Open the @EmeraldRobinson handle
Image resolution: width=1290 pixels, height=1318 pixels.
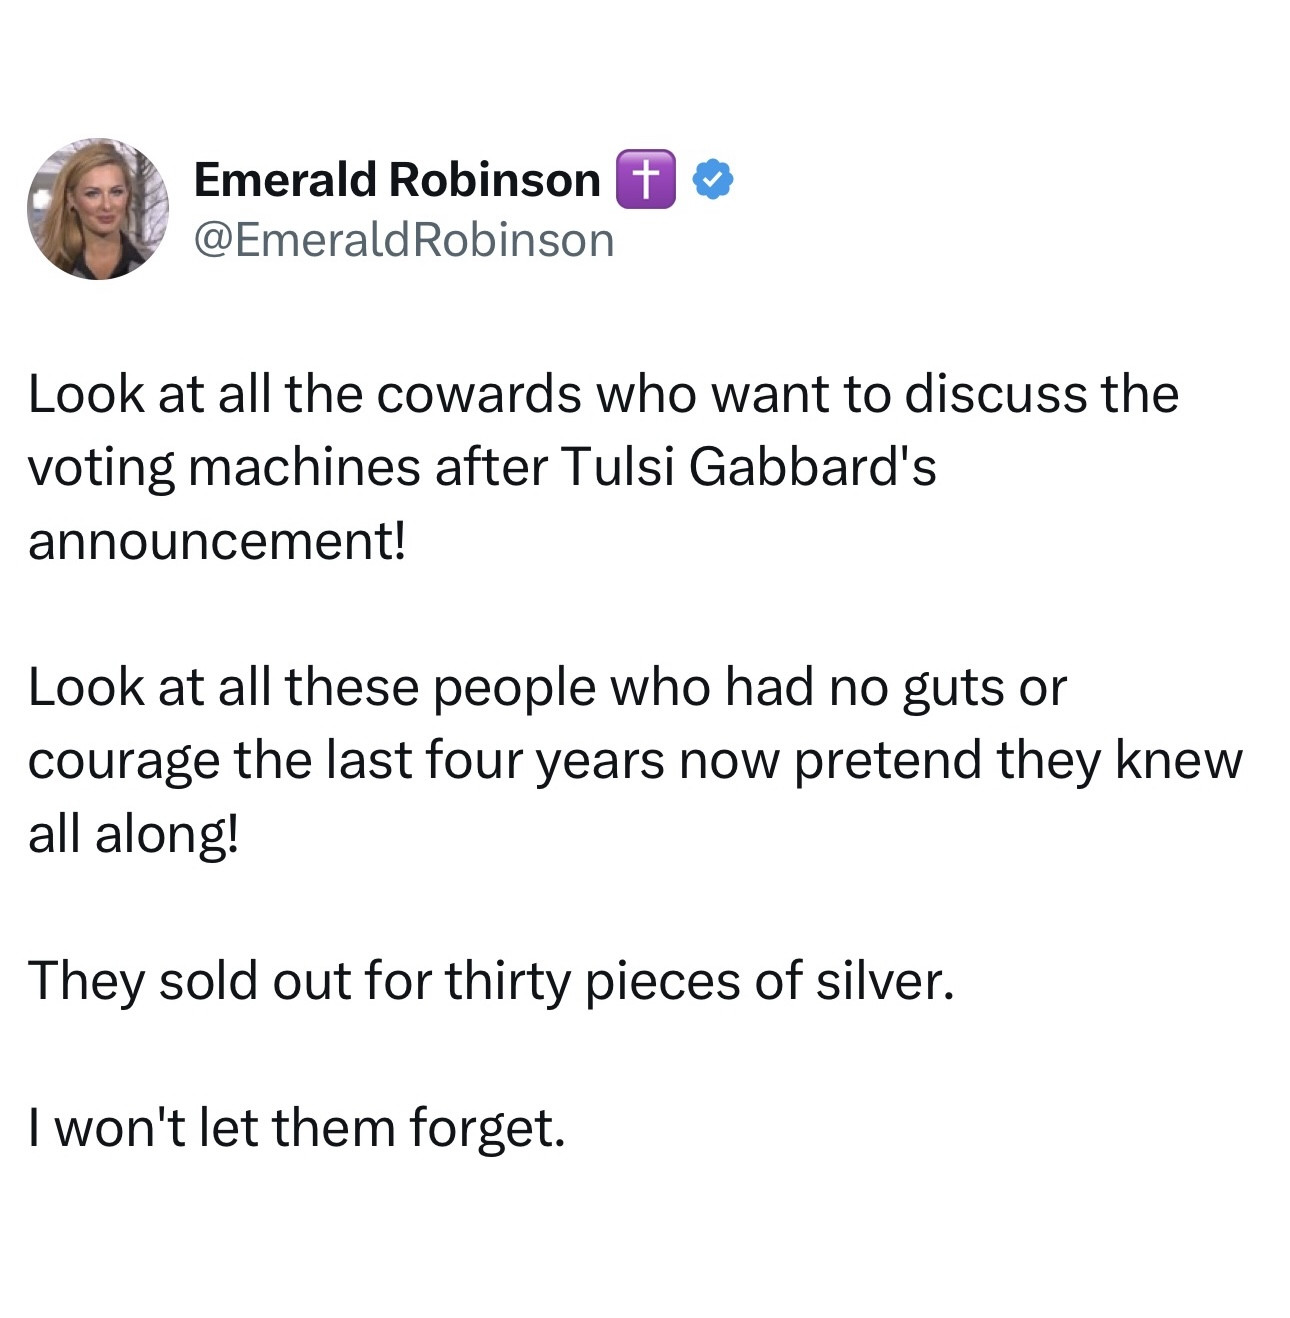click(403, 241)
